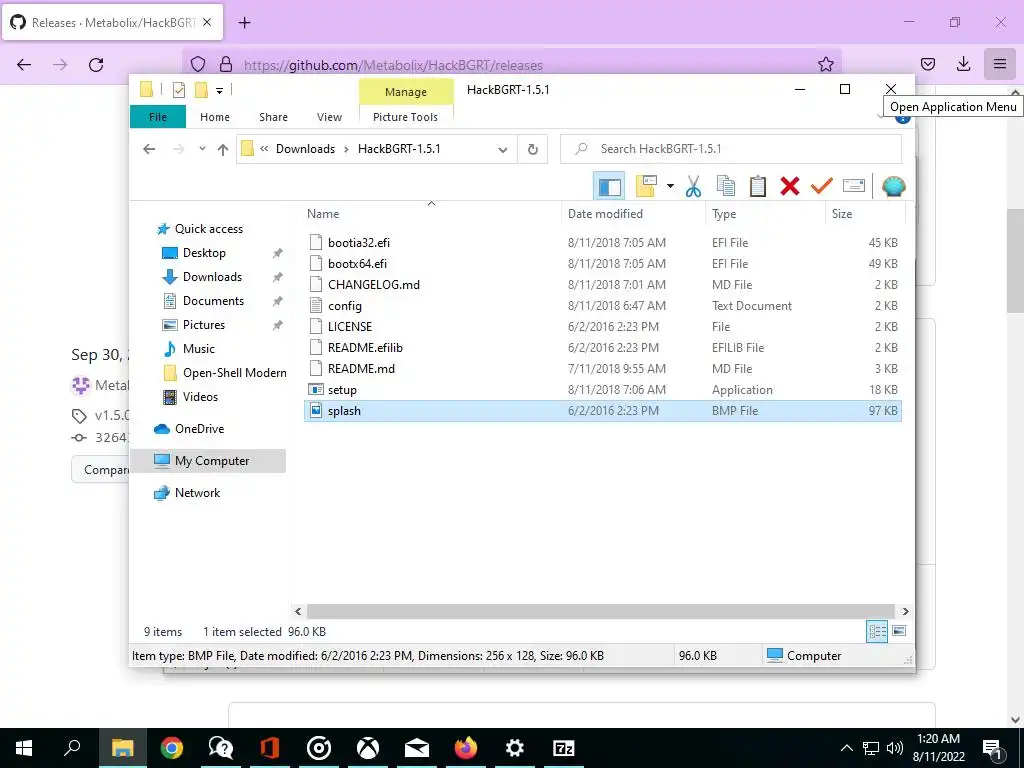Viewport: 1024px width, 768px height.
Task: Click the Refresh button next to address bar
Action: pyautogui.click(x=532, y=149)
